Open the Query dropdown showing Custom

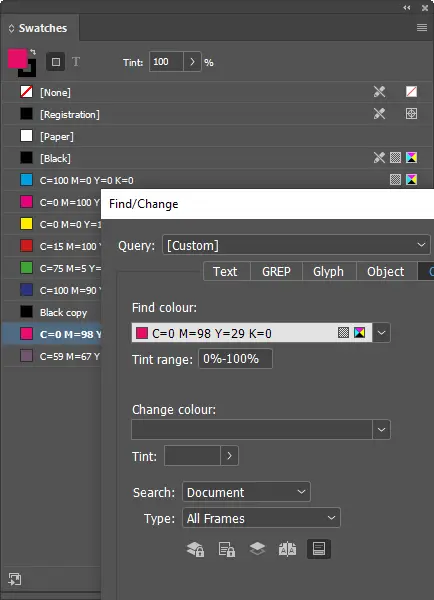pyautogui.click(x=297, y=245)
